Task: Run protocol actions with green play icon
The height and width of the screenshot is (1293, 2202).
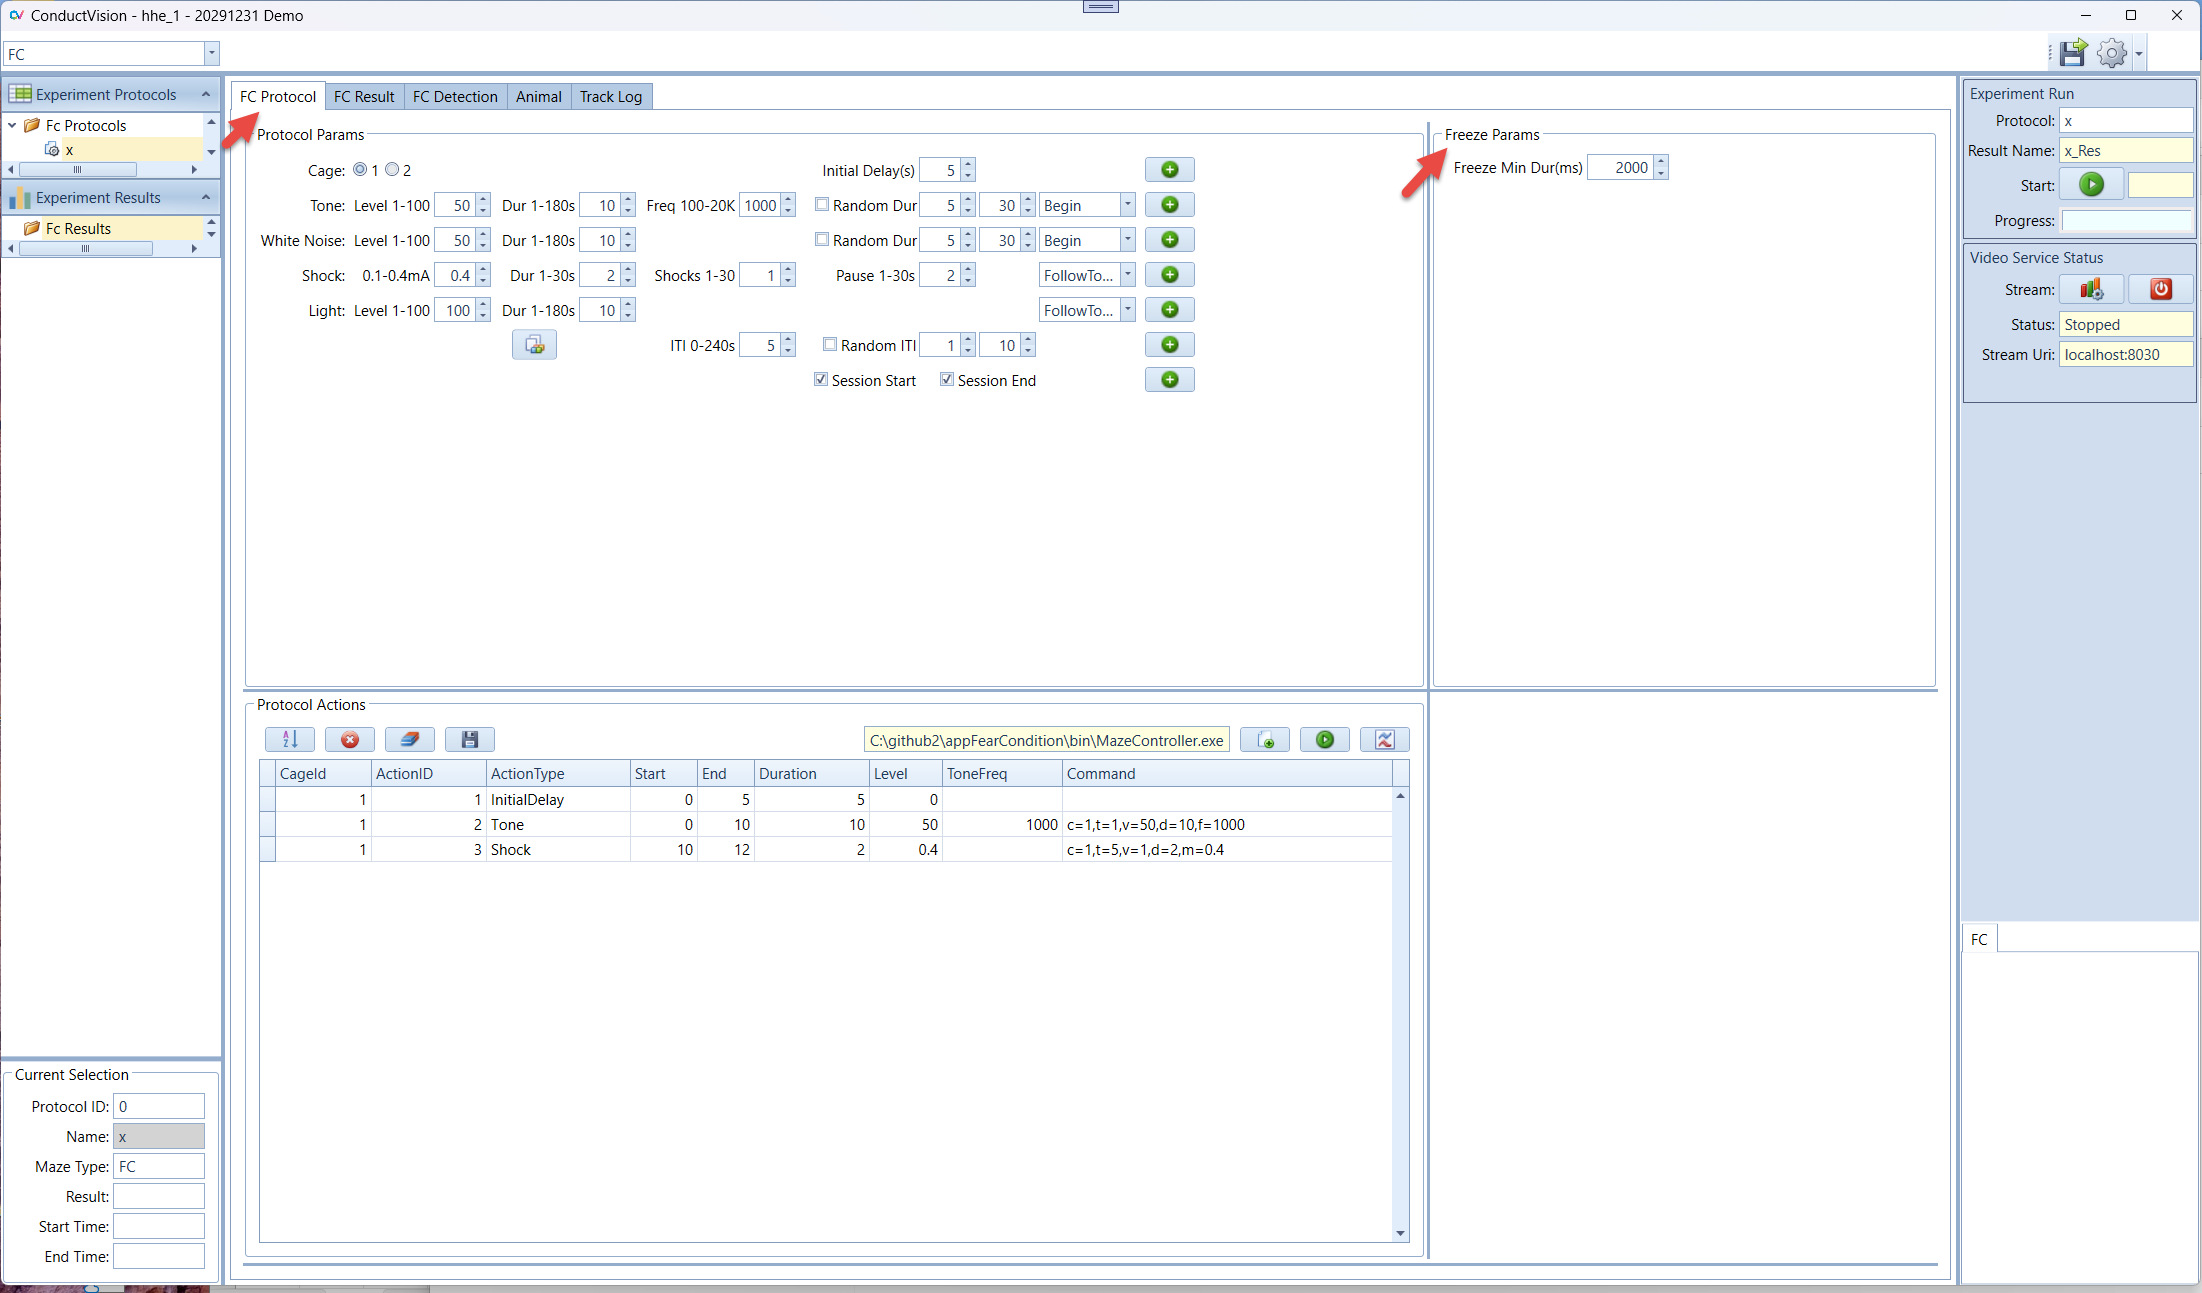Action: (1325, 739)
